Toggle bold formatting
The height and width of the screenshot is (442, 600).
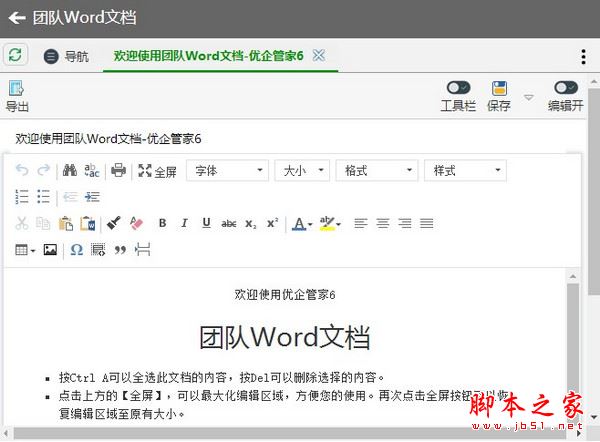click(x=163, y=223)
